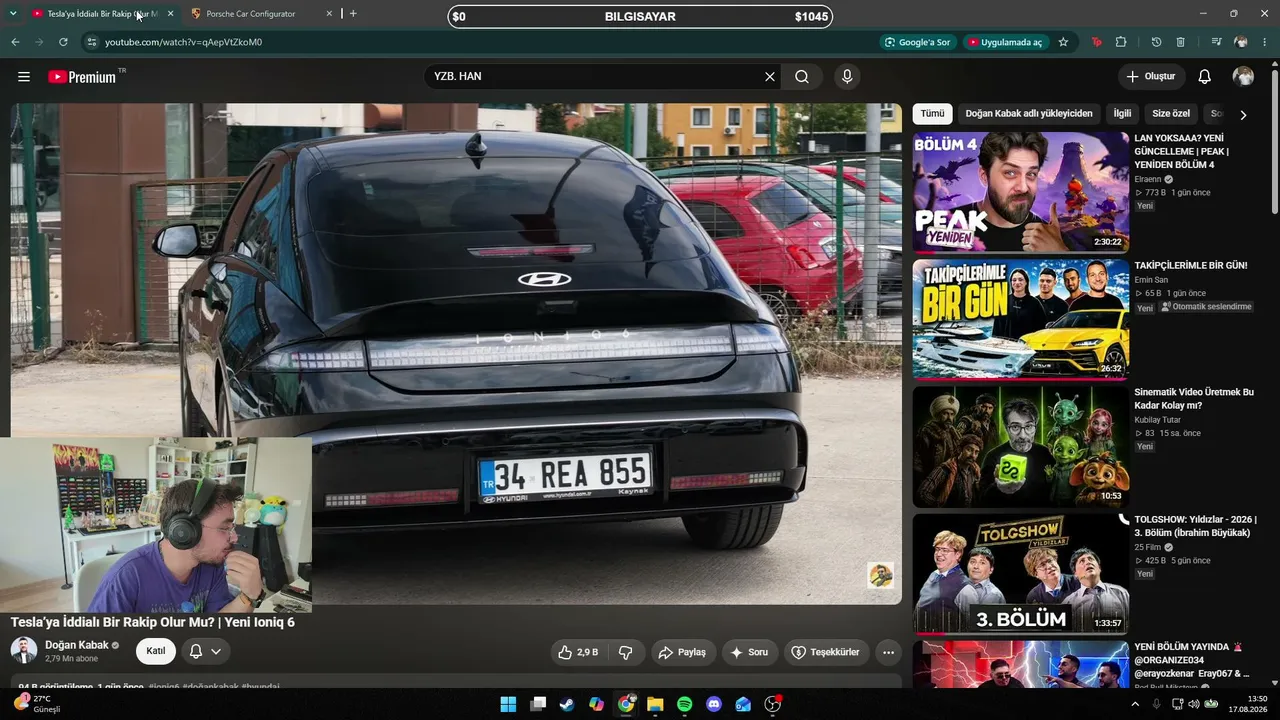Open the media controls toolbar icon
The image size is (1280, 720).
tap(1216, 42)
